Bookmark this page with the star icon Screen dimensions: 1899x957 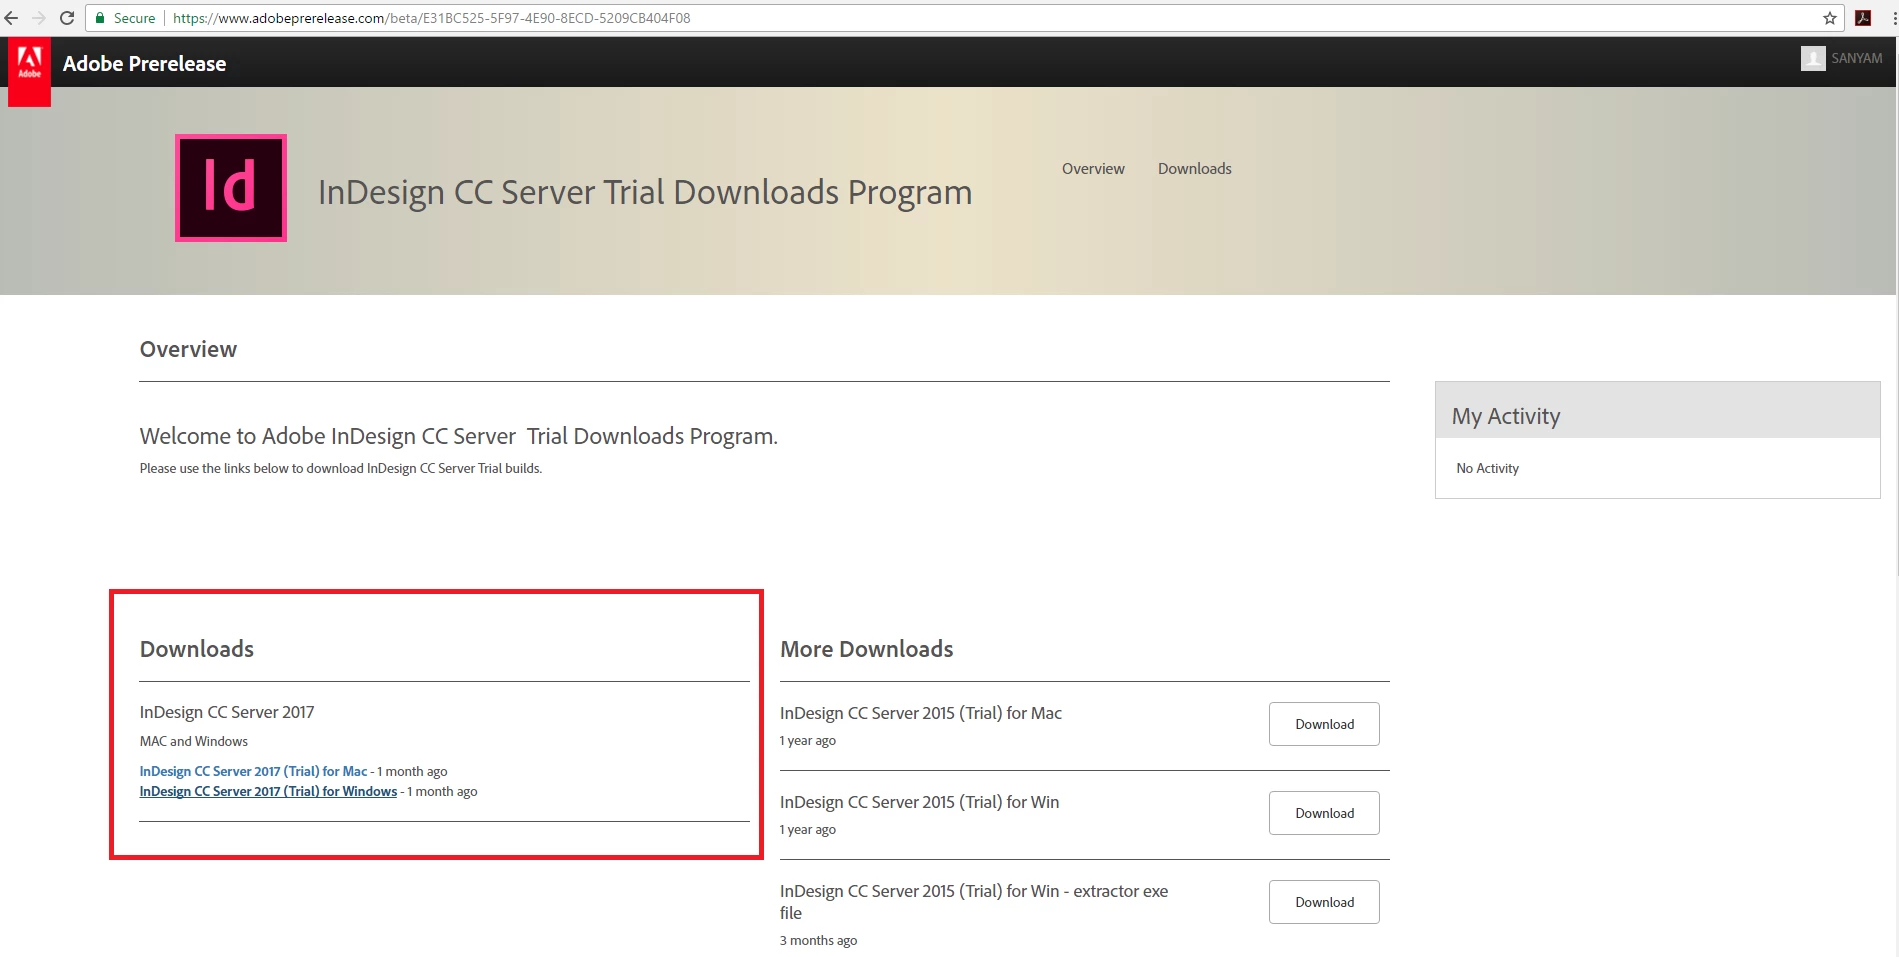click(1830, 18)
